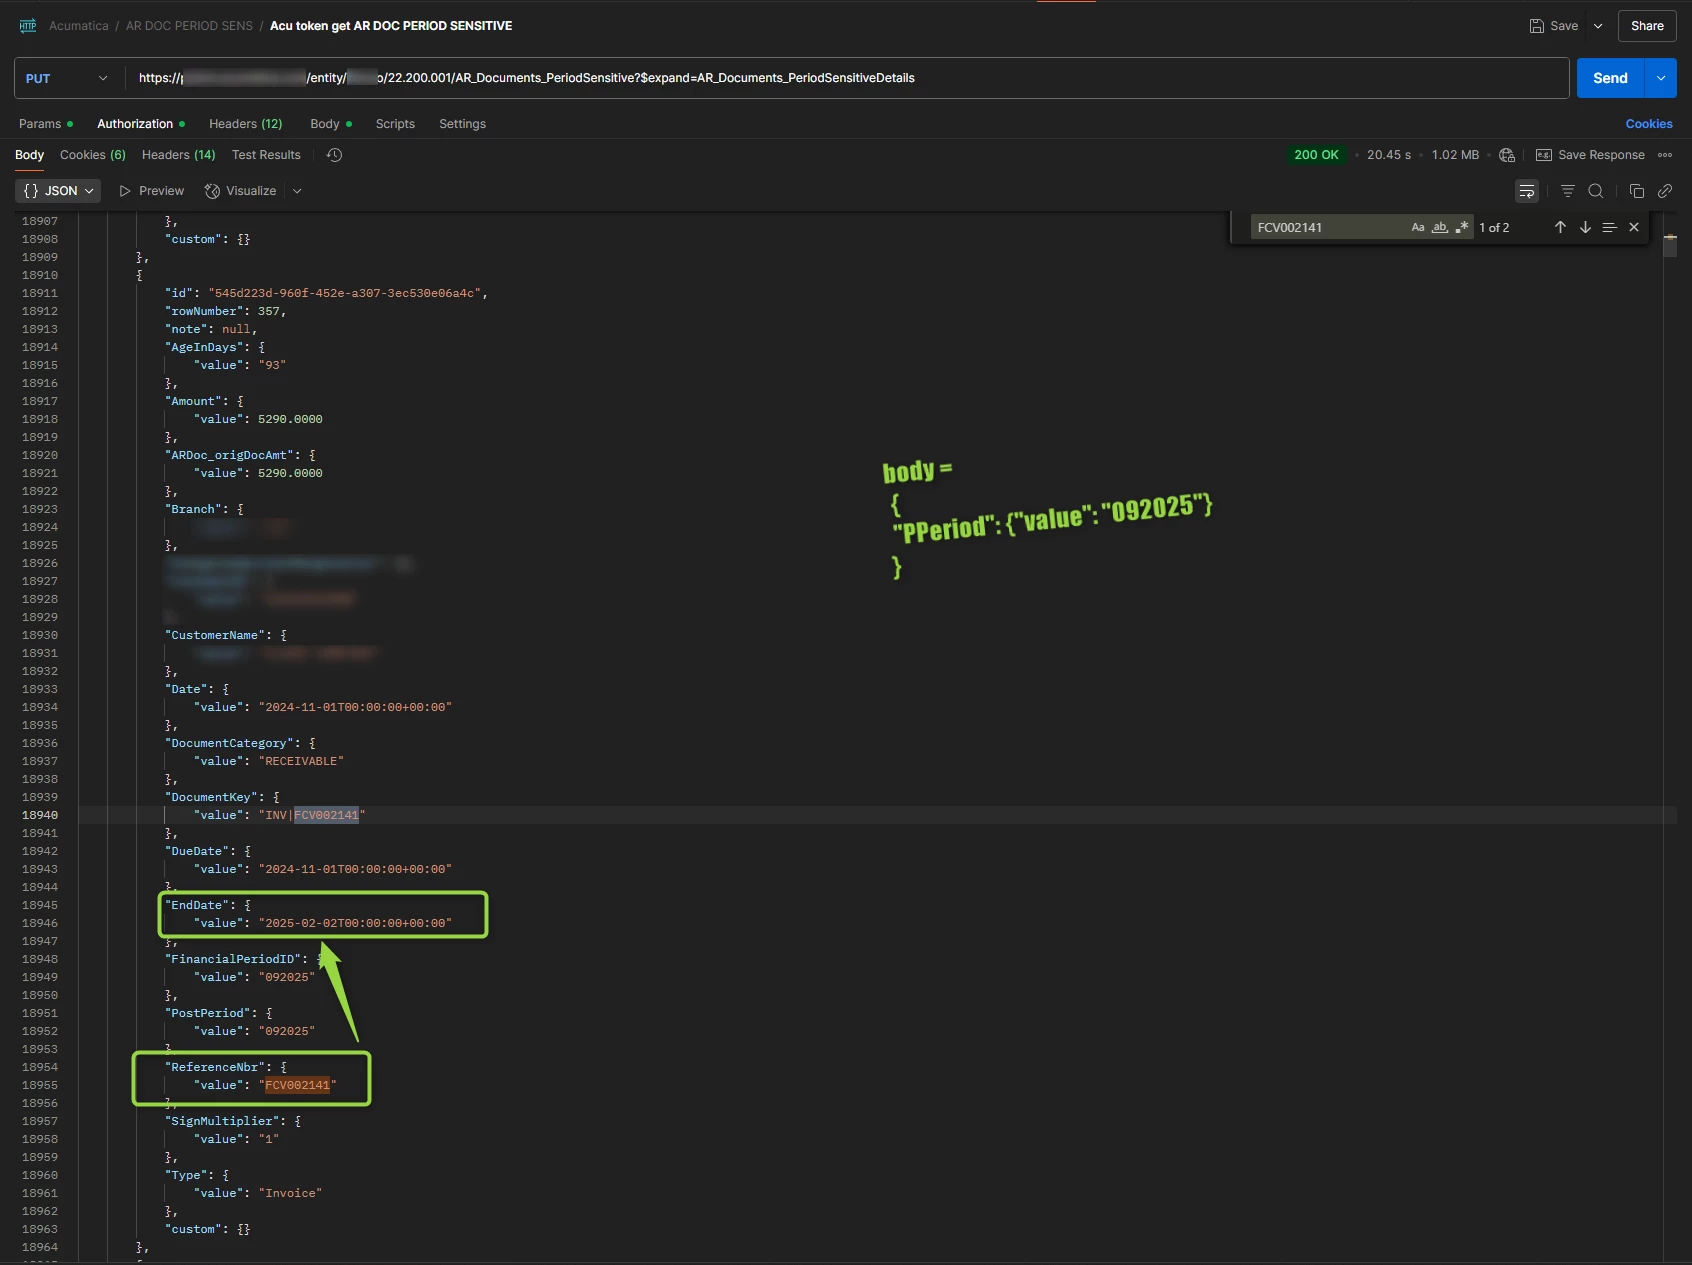The image size is (1692, 1265).
Task: Click the link icon in the response toolbar
Action: click(1665, 191)
